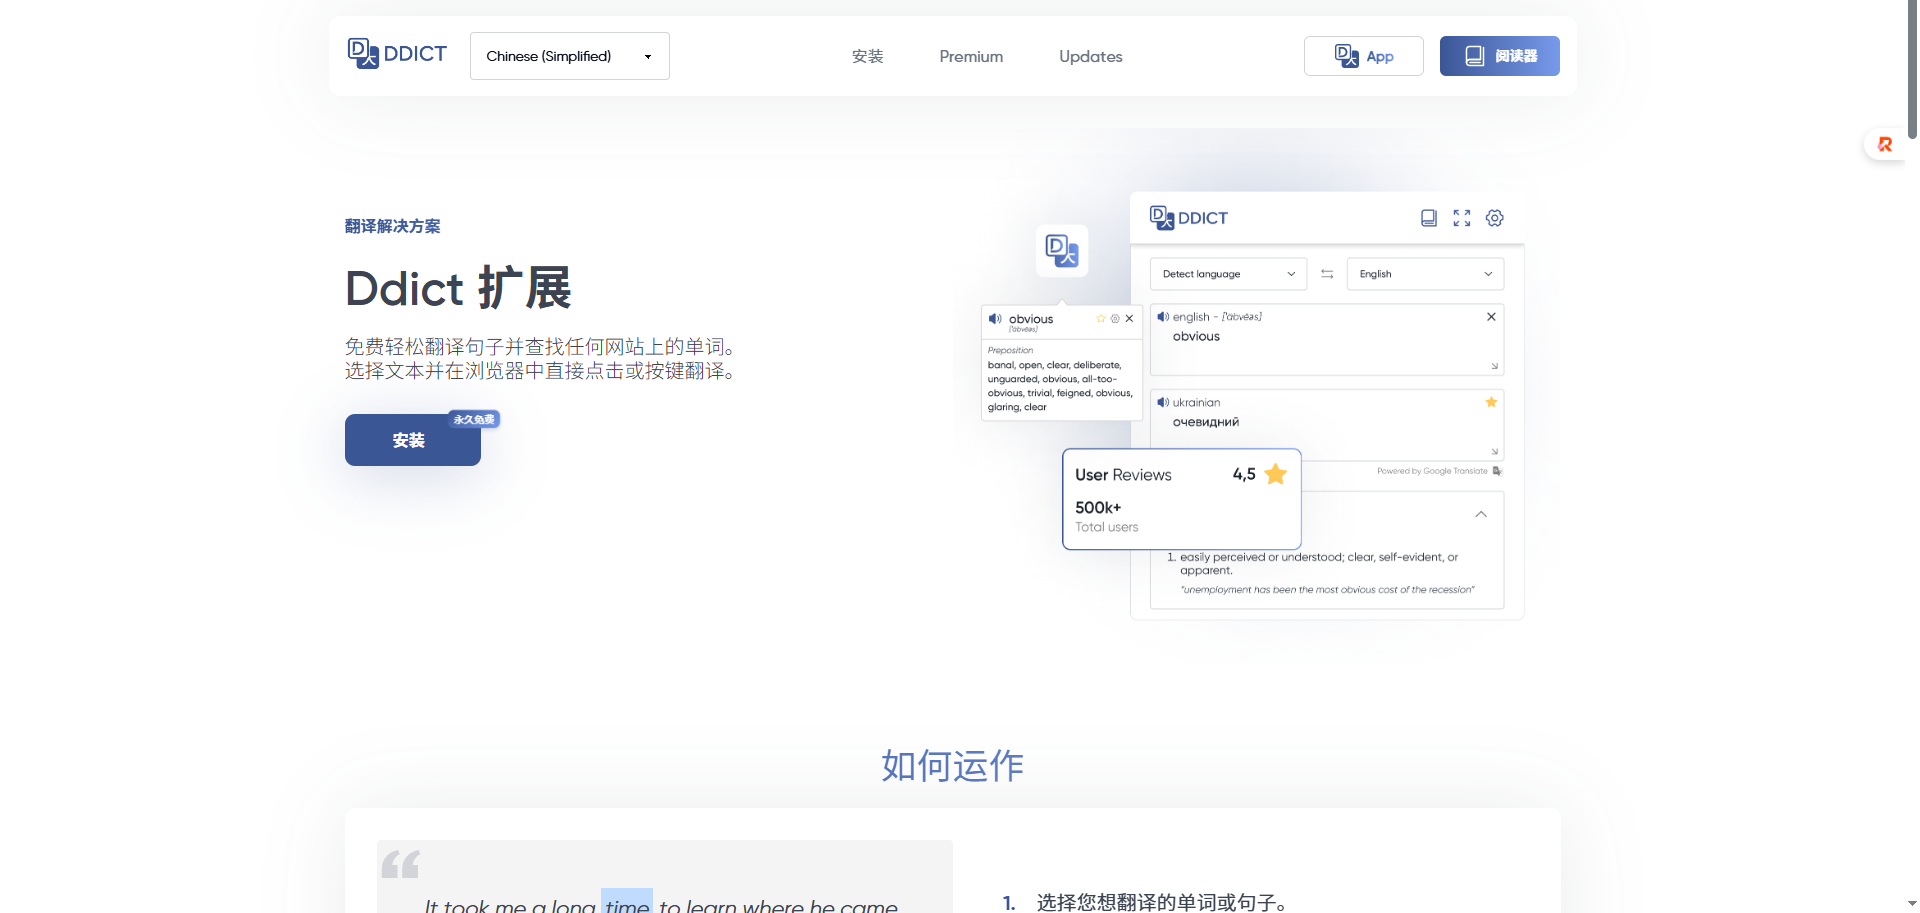1920x913 pixels.
Task: Swap languages with the arrows icon
Action: tap(1327, 274)
